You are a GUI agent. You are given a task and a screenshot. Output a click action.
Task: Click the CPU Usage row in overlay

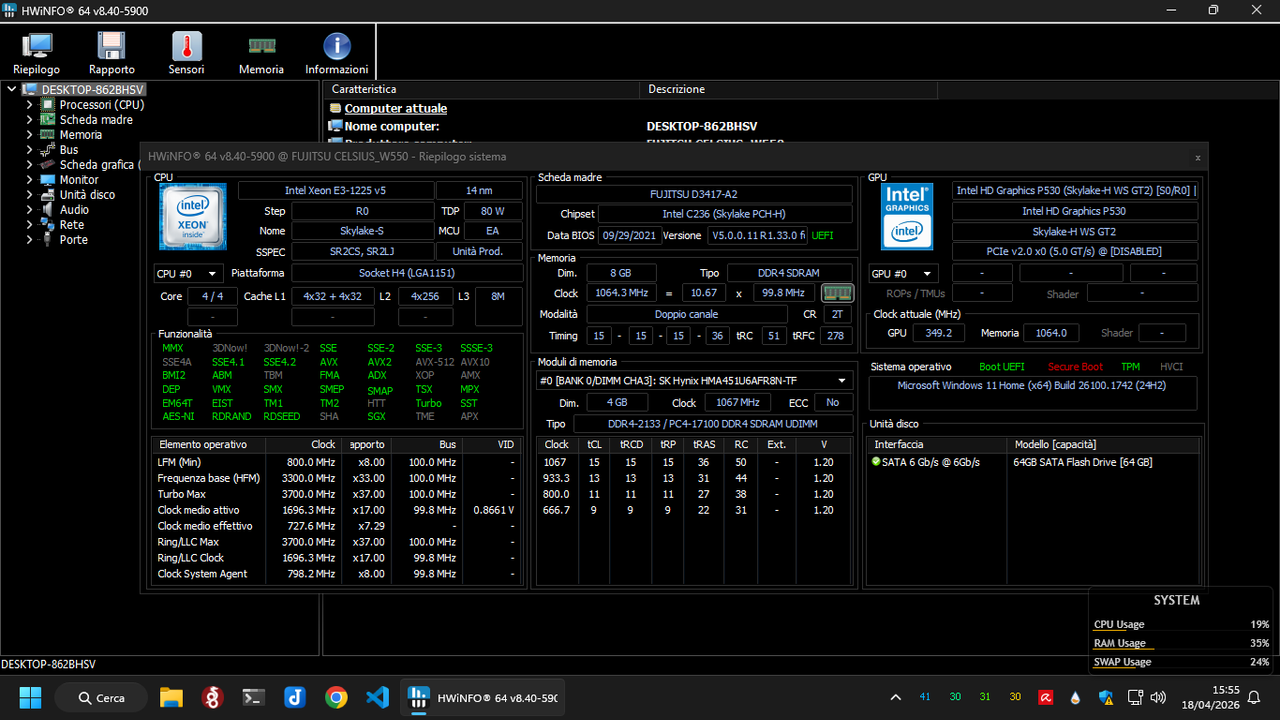pyautogui.click(x=1183, y=624)
